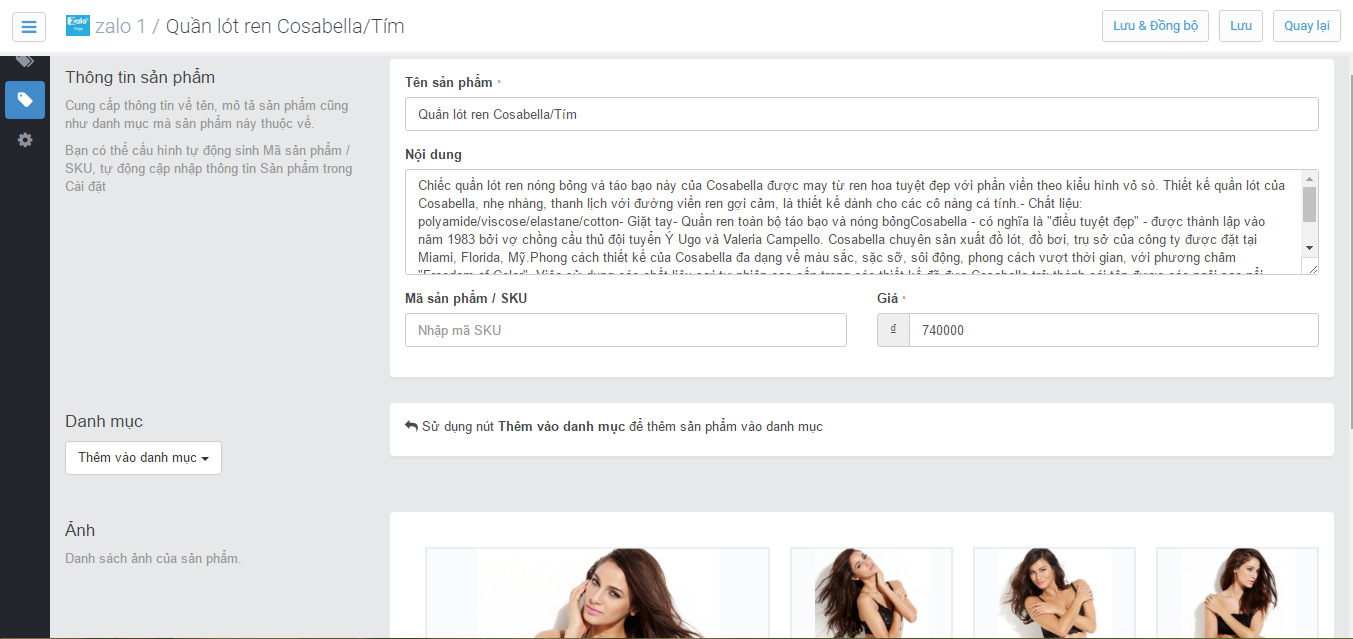Click the reply arrow icon in category hint
The width and height of the screenshot is (1353, 639).
(411, 427)
